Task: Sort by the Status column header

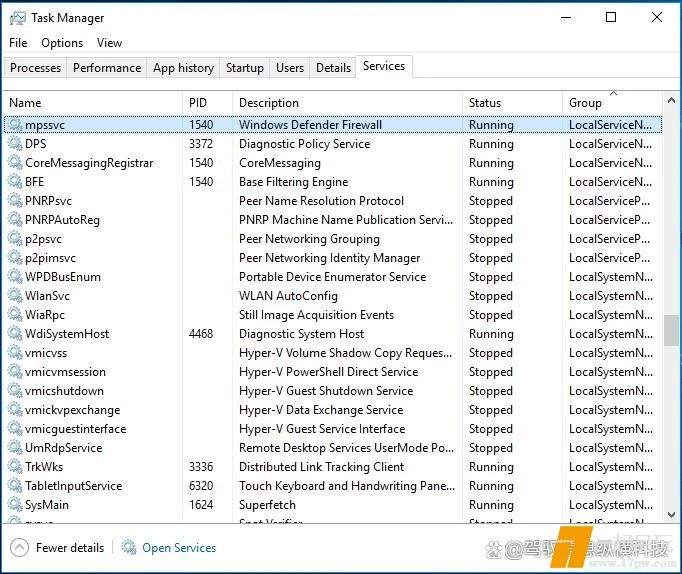Action: click(x=512, y=103)
